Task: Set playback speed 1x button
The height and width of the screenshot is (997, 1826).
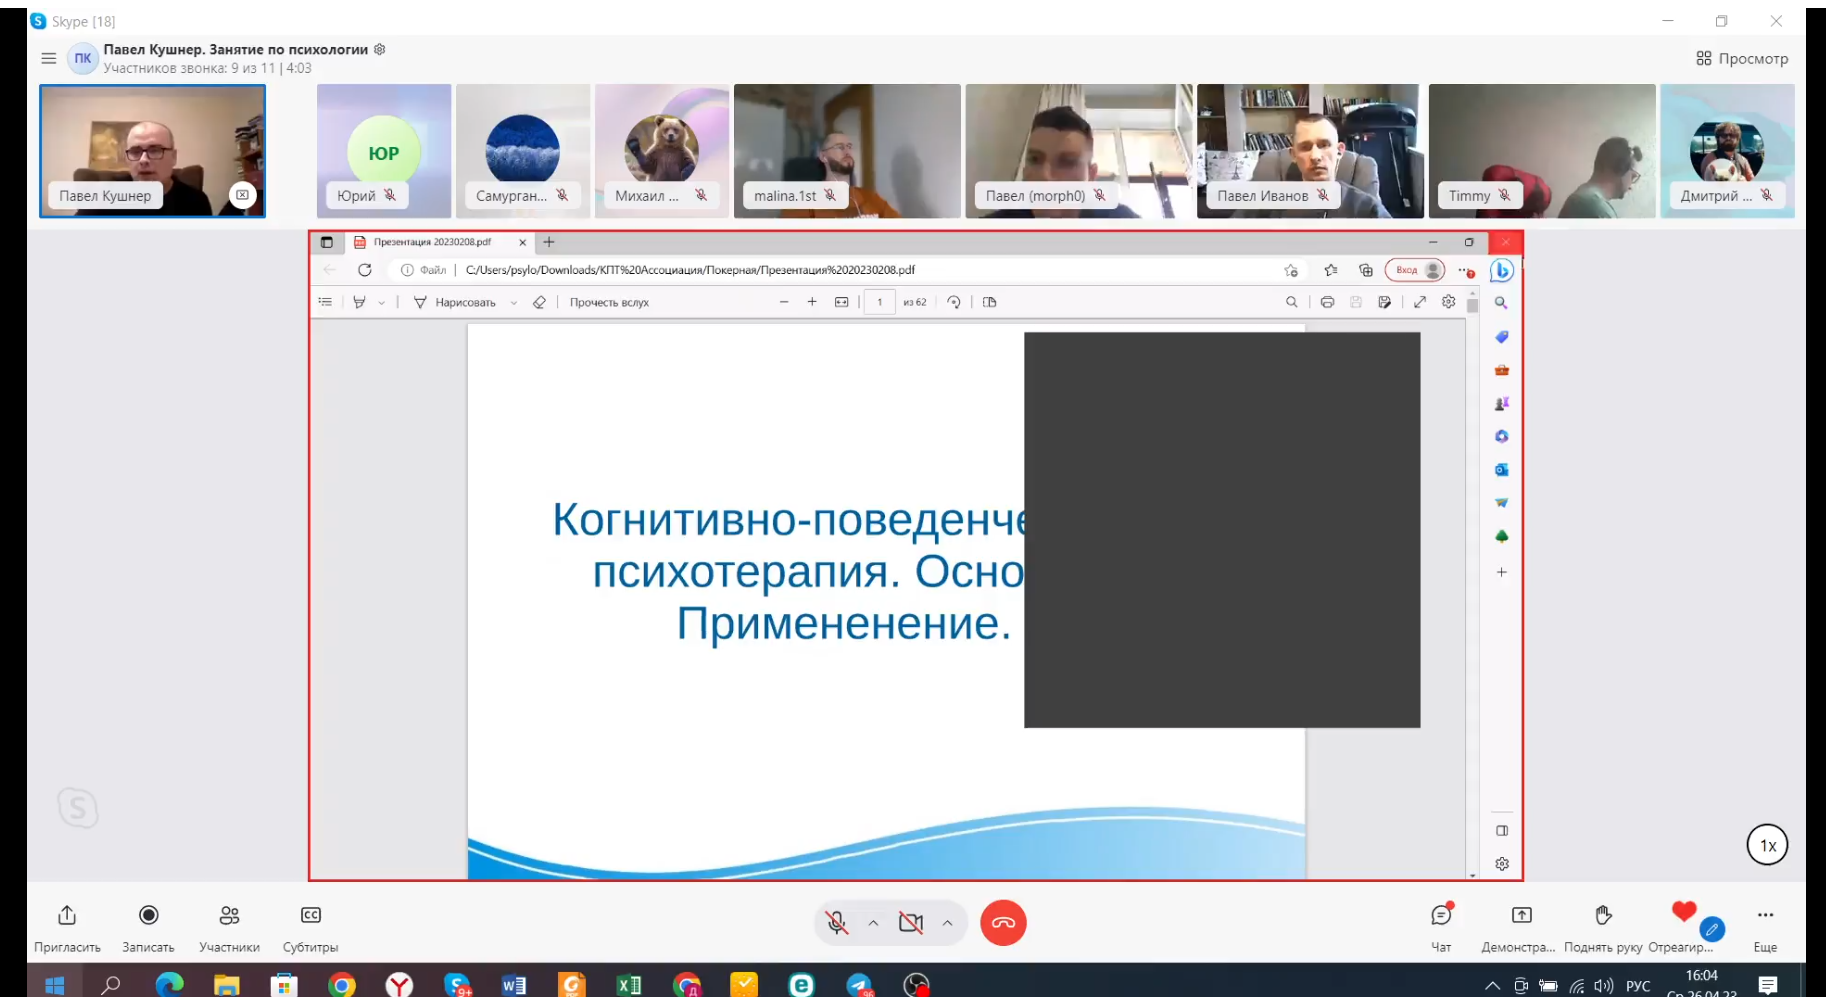Action: point(1767,845)
